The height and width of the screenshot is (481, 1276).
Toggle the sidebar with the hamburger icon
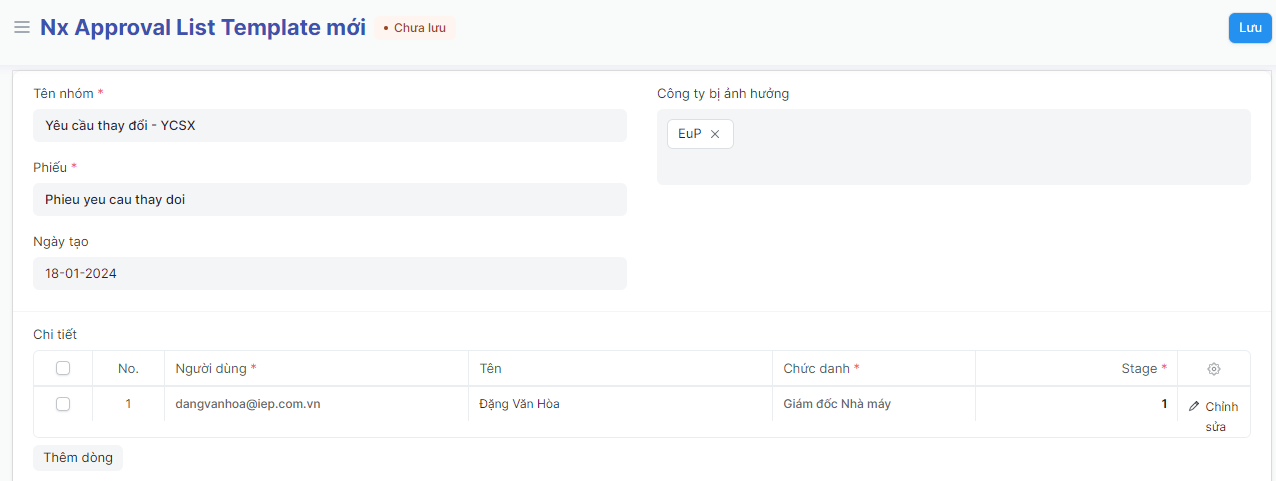(21, 27)
